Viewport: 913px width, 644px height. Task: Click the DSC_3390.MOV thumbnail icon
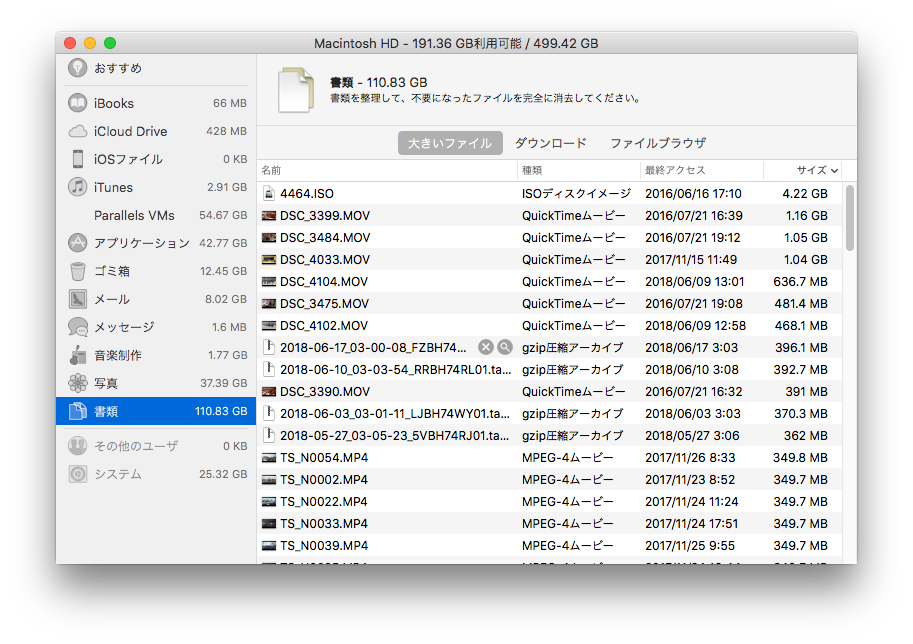click(x=268, y=392)
